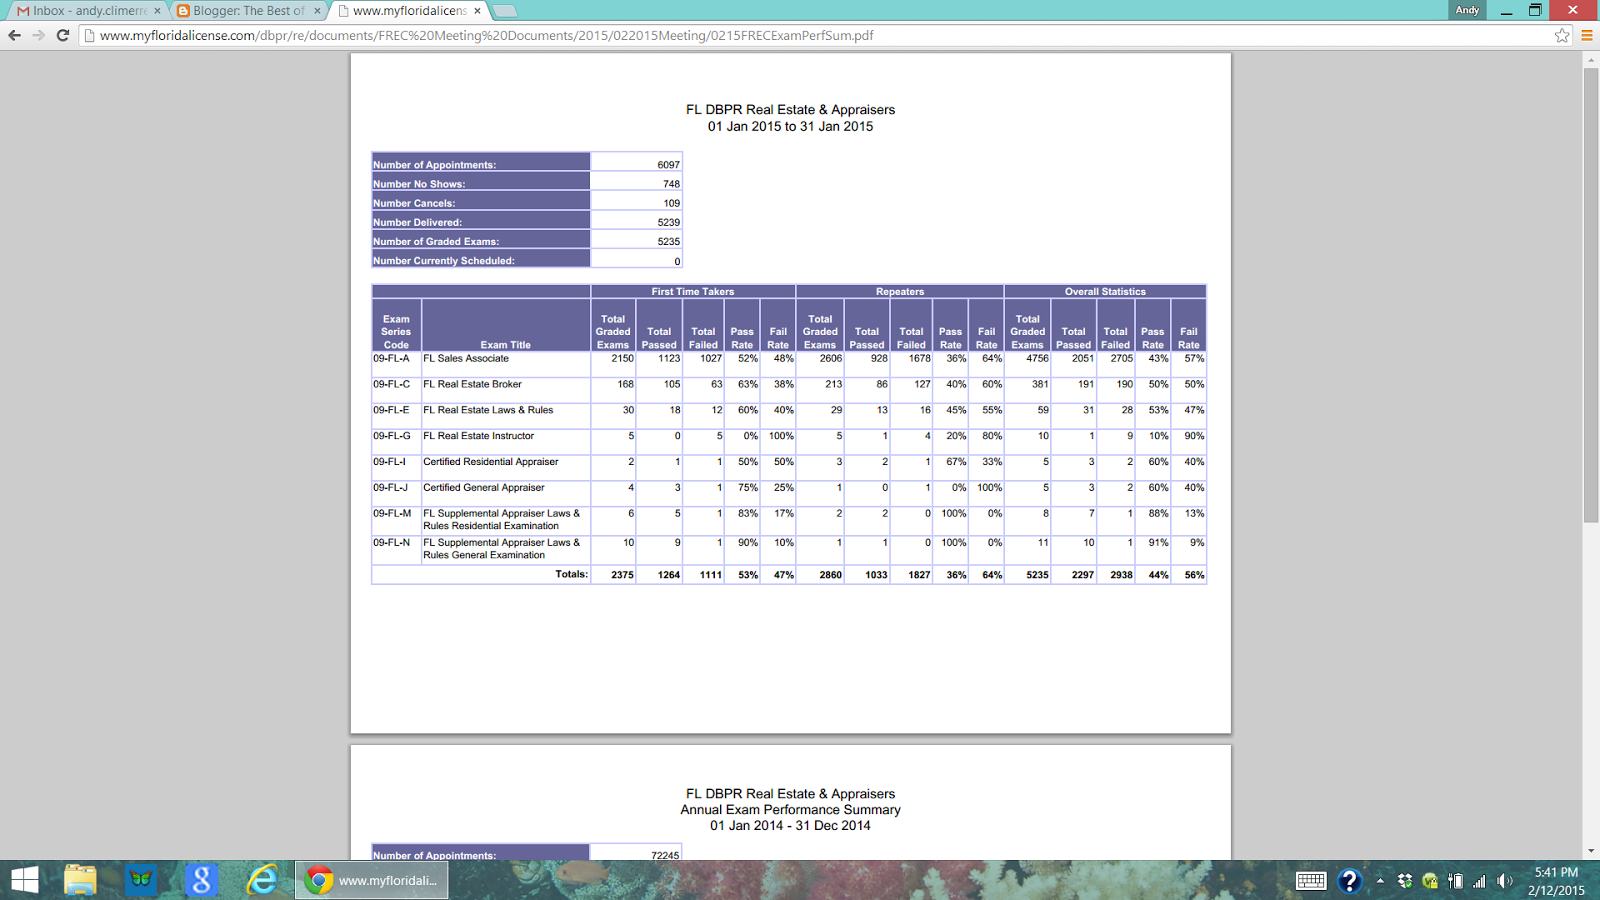Viewport: 1600px width, 900px height.
Task: Click the 'Totals:' row label
Action: (572, 574)
